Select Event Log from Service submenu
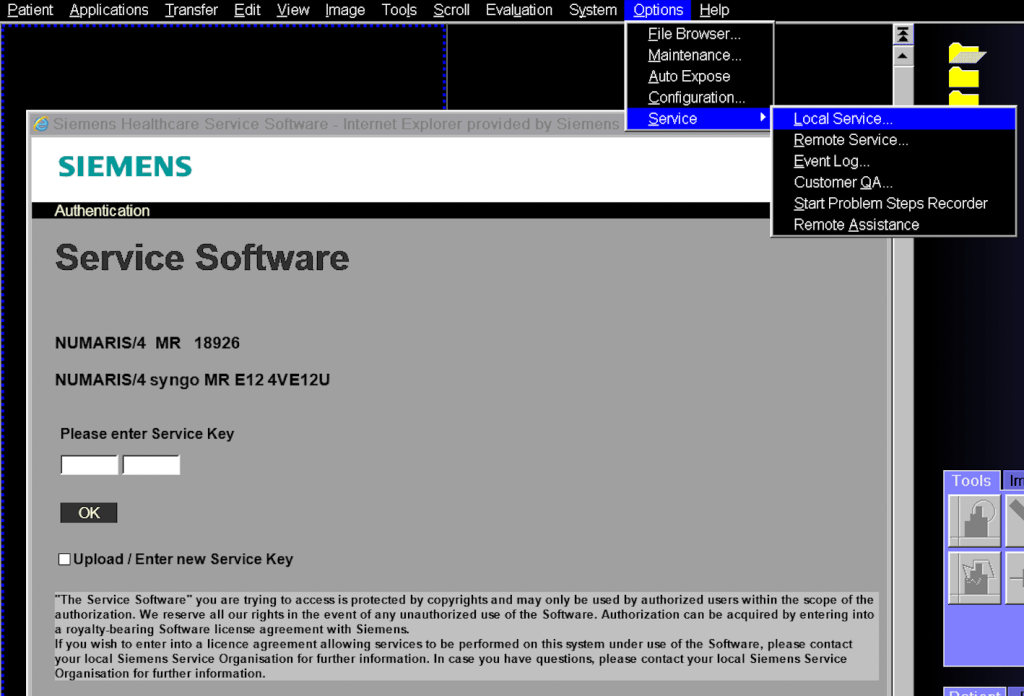1024x696 pixels. click(831, 161)
